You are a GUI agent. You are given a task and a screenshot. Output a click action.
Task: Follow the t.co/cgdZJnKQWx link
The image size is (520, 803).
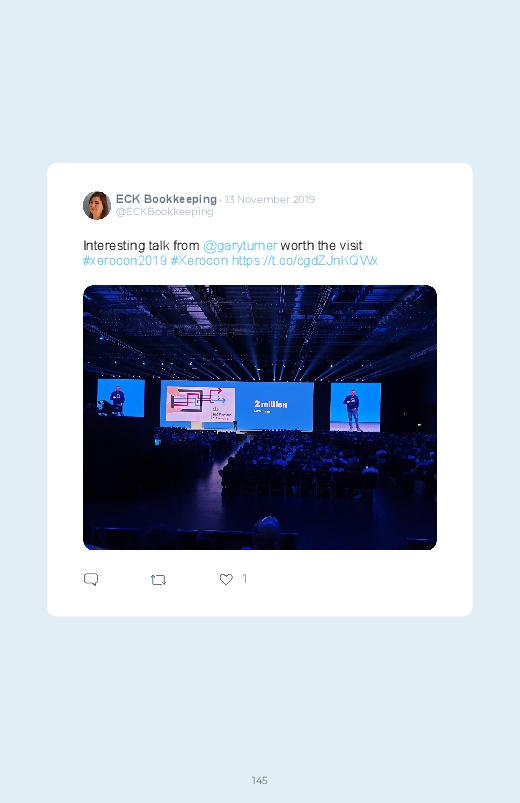pyautogui.click(x=304, y=261)
